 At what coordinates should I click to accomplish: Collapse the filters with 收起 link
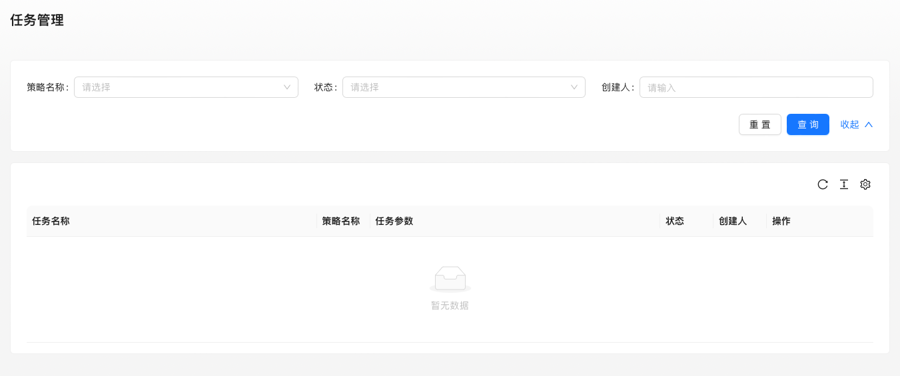point(856,125)
